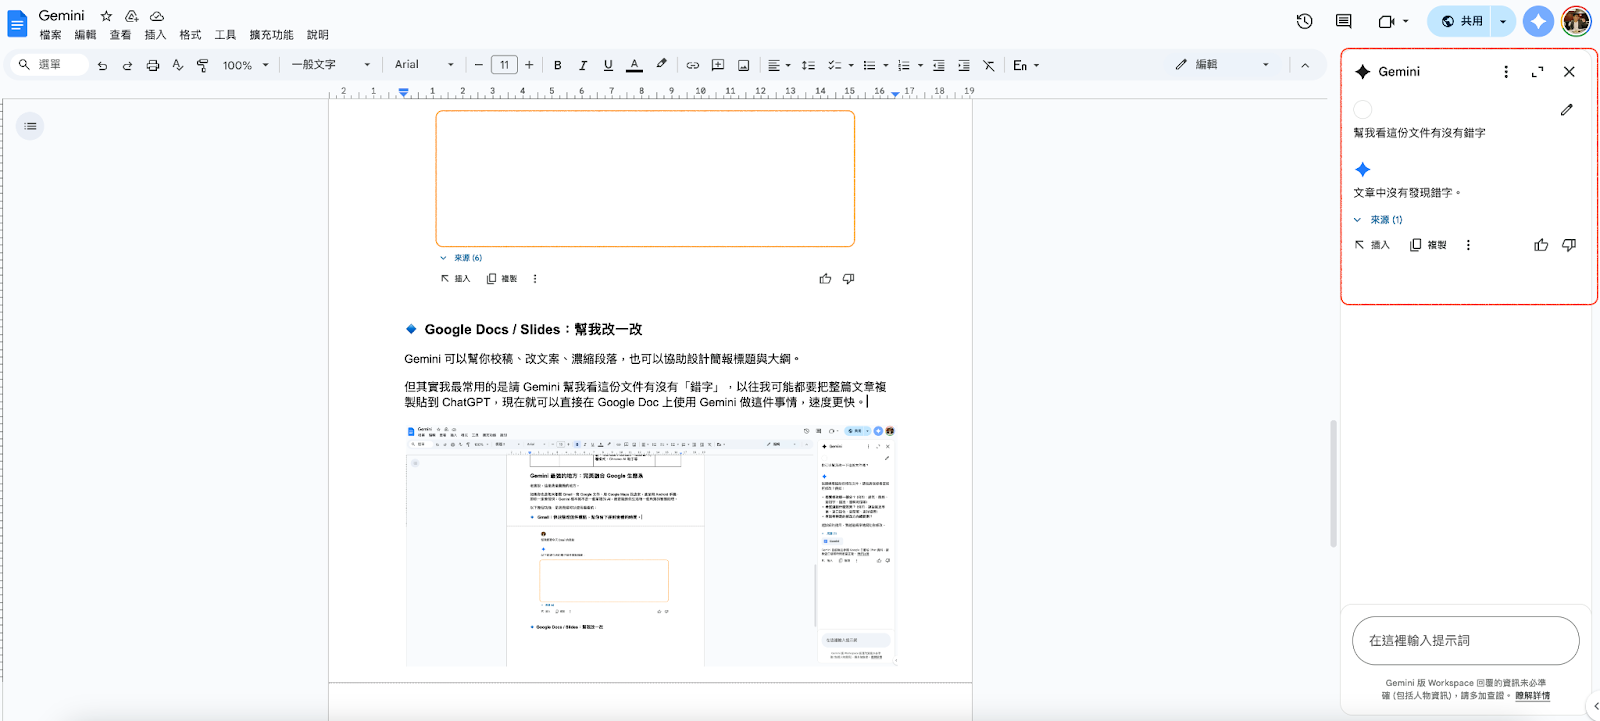Click the Gemini prompt input field

(x=1466, y=640)
